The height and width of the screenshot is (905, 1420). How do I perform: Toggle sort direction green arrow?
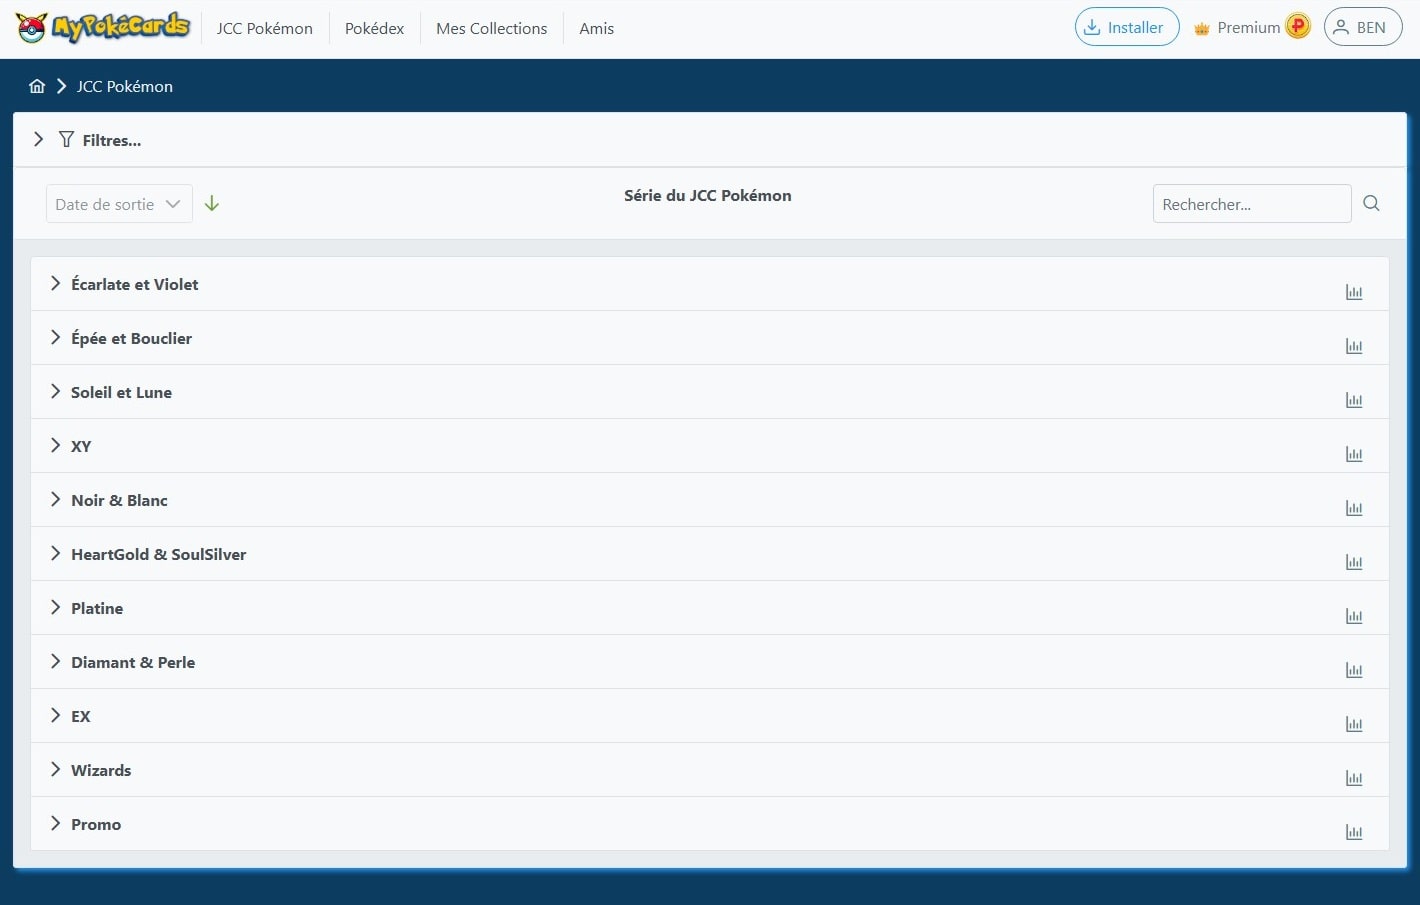pyautogui.click(x=212, y=203)
